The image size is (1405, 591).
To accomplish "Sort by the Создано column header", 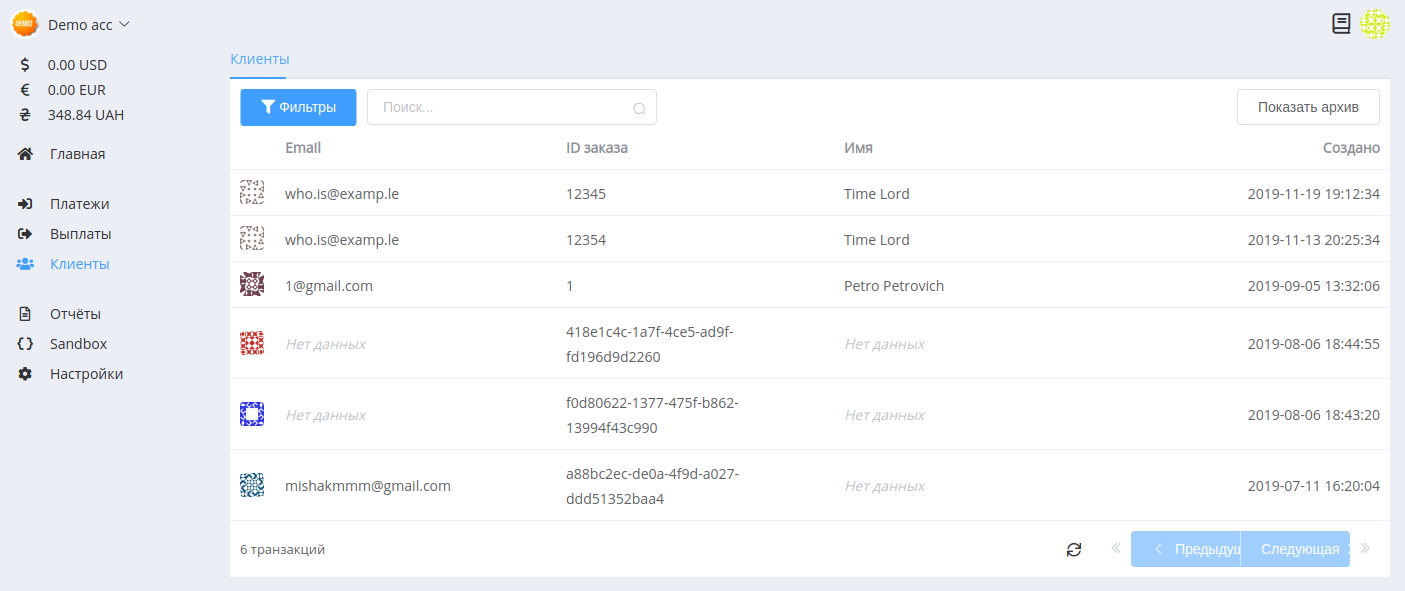I will (x=1351, y=148).
